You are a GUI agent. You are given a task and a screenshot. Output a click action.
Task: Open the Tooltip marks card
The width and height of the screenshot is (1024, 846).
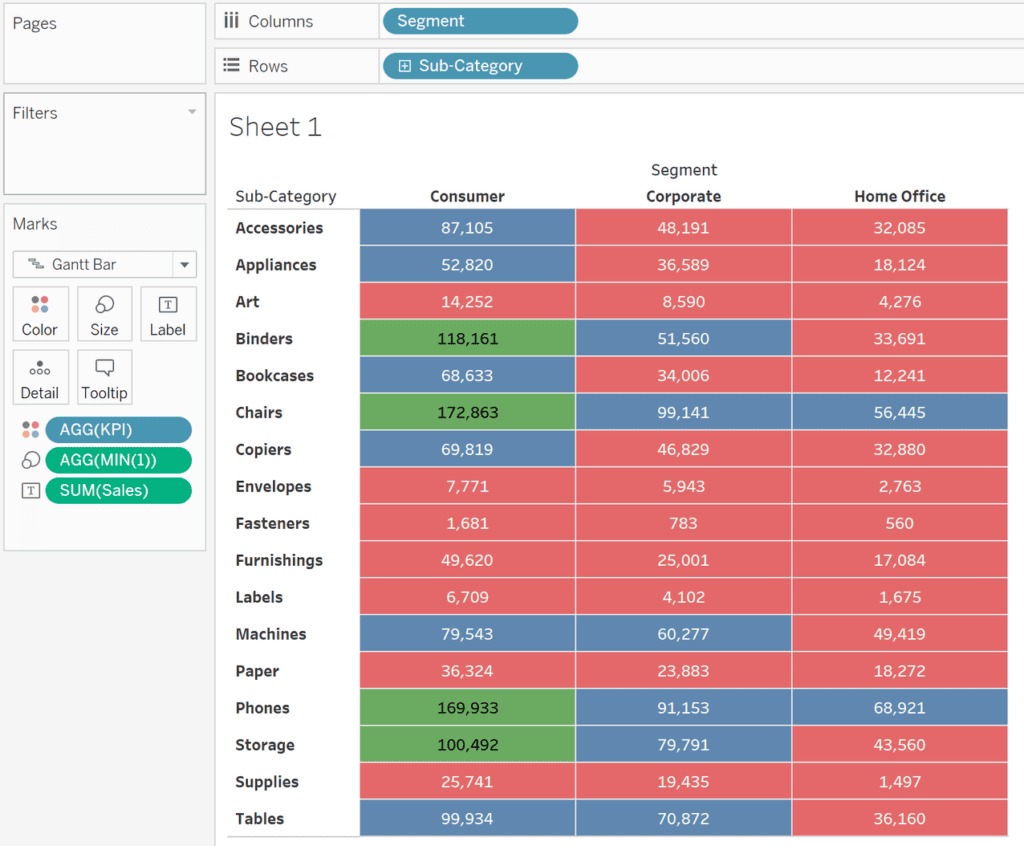click(x=104, y=378)
